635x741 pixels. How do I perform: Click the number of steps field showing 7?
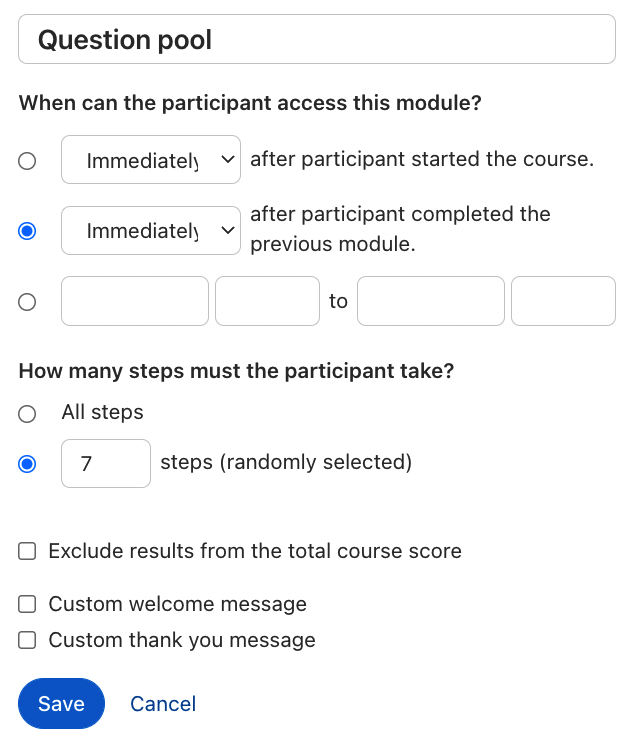click(x=106, y=463)
